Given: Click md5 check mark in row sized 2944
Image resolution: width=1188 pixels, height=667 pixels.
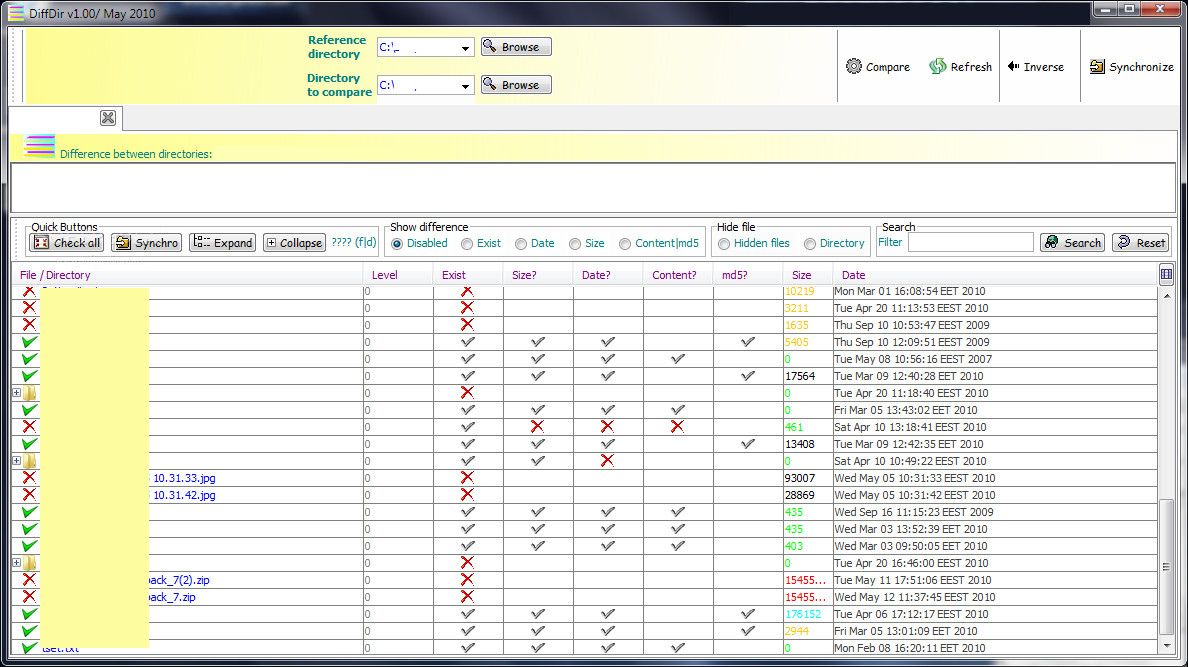Looking at the screenshot, I should point(748,631).
